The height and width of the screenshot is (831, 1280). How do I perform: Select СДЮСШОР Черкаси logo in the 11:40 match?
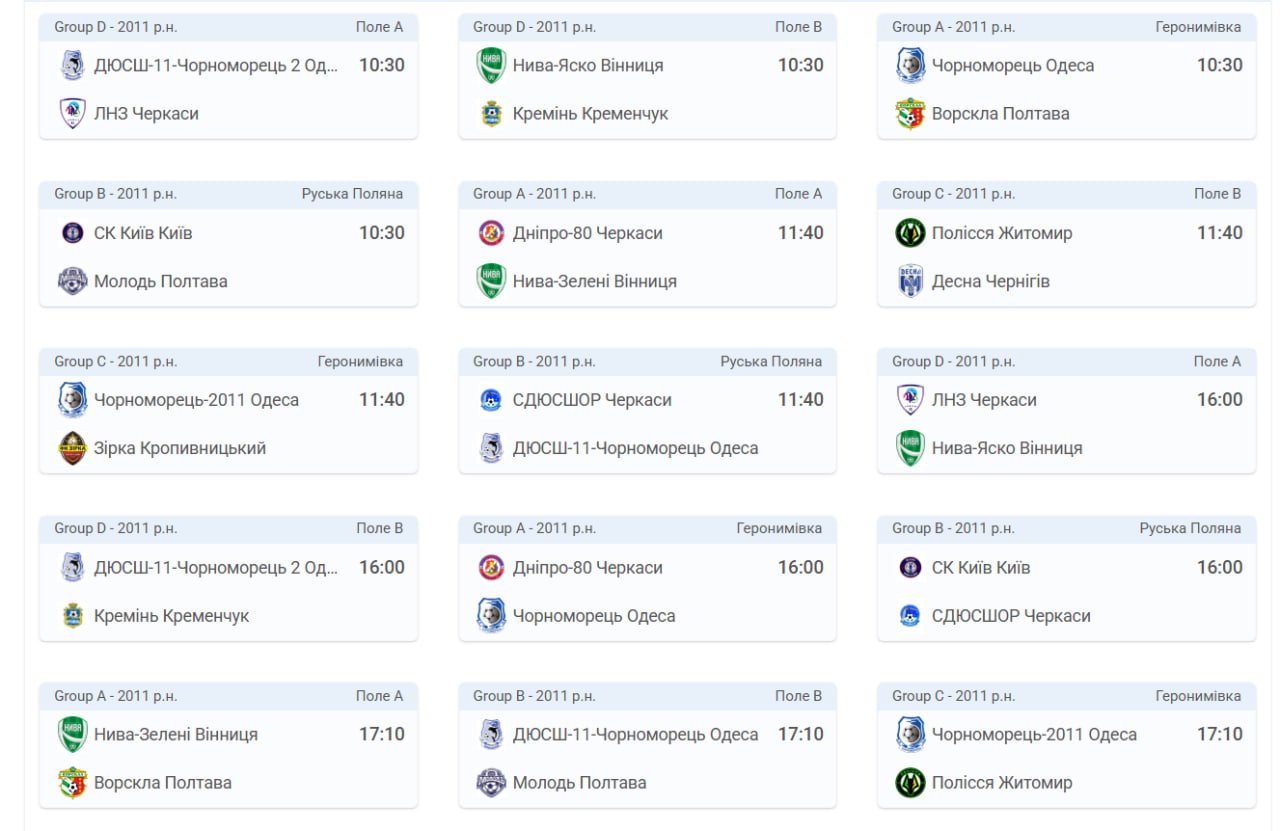click(491, 400)
